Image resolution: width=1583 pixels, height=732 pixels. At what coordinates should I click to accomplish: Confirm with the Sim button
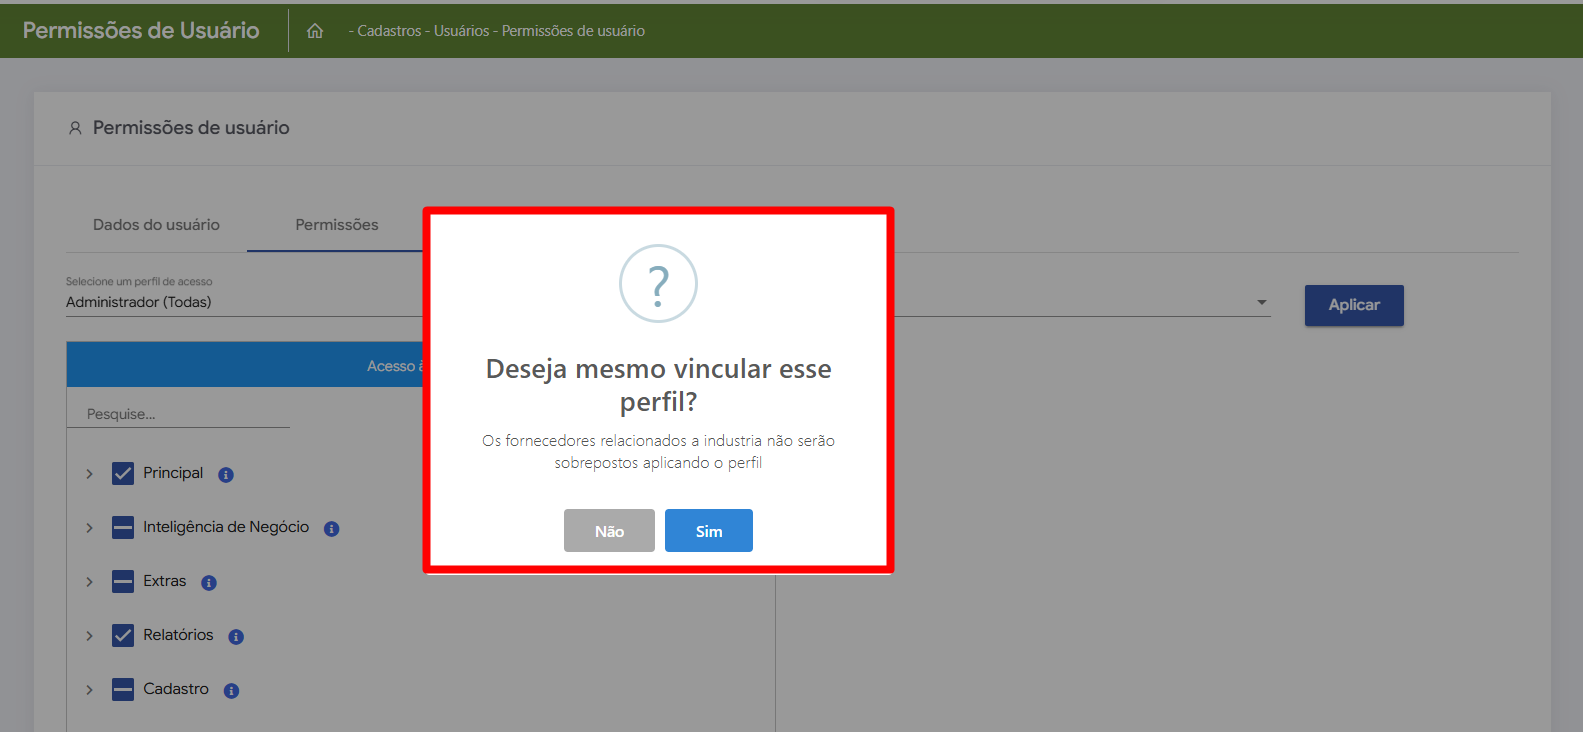pyautogui.click(x=709, y=531)
